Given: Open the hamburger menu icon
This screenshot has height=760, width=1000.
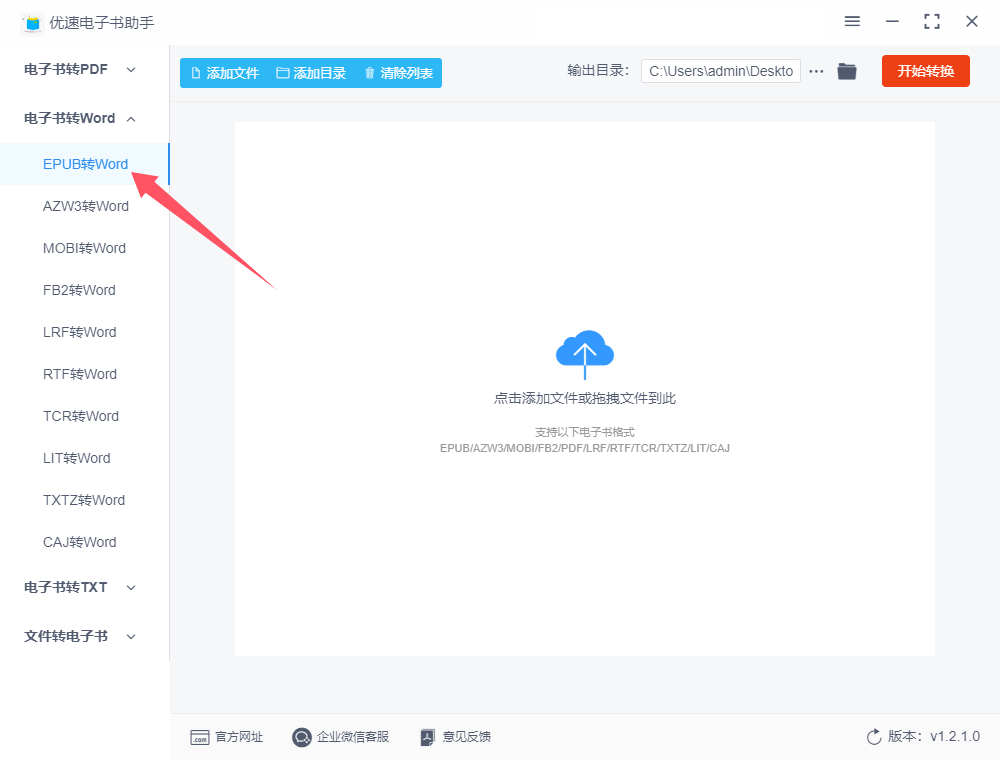Looking at the screenshot, I should [852, 22].
